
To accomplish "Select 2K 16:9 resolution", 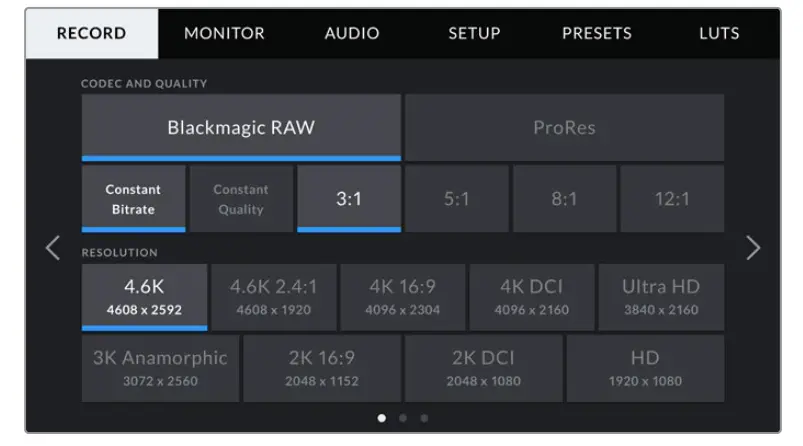I will (x=322, y=369).
